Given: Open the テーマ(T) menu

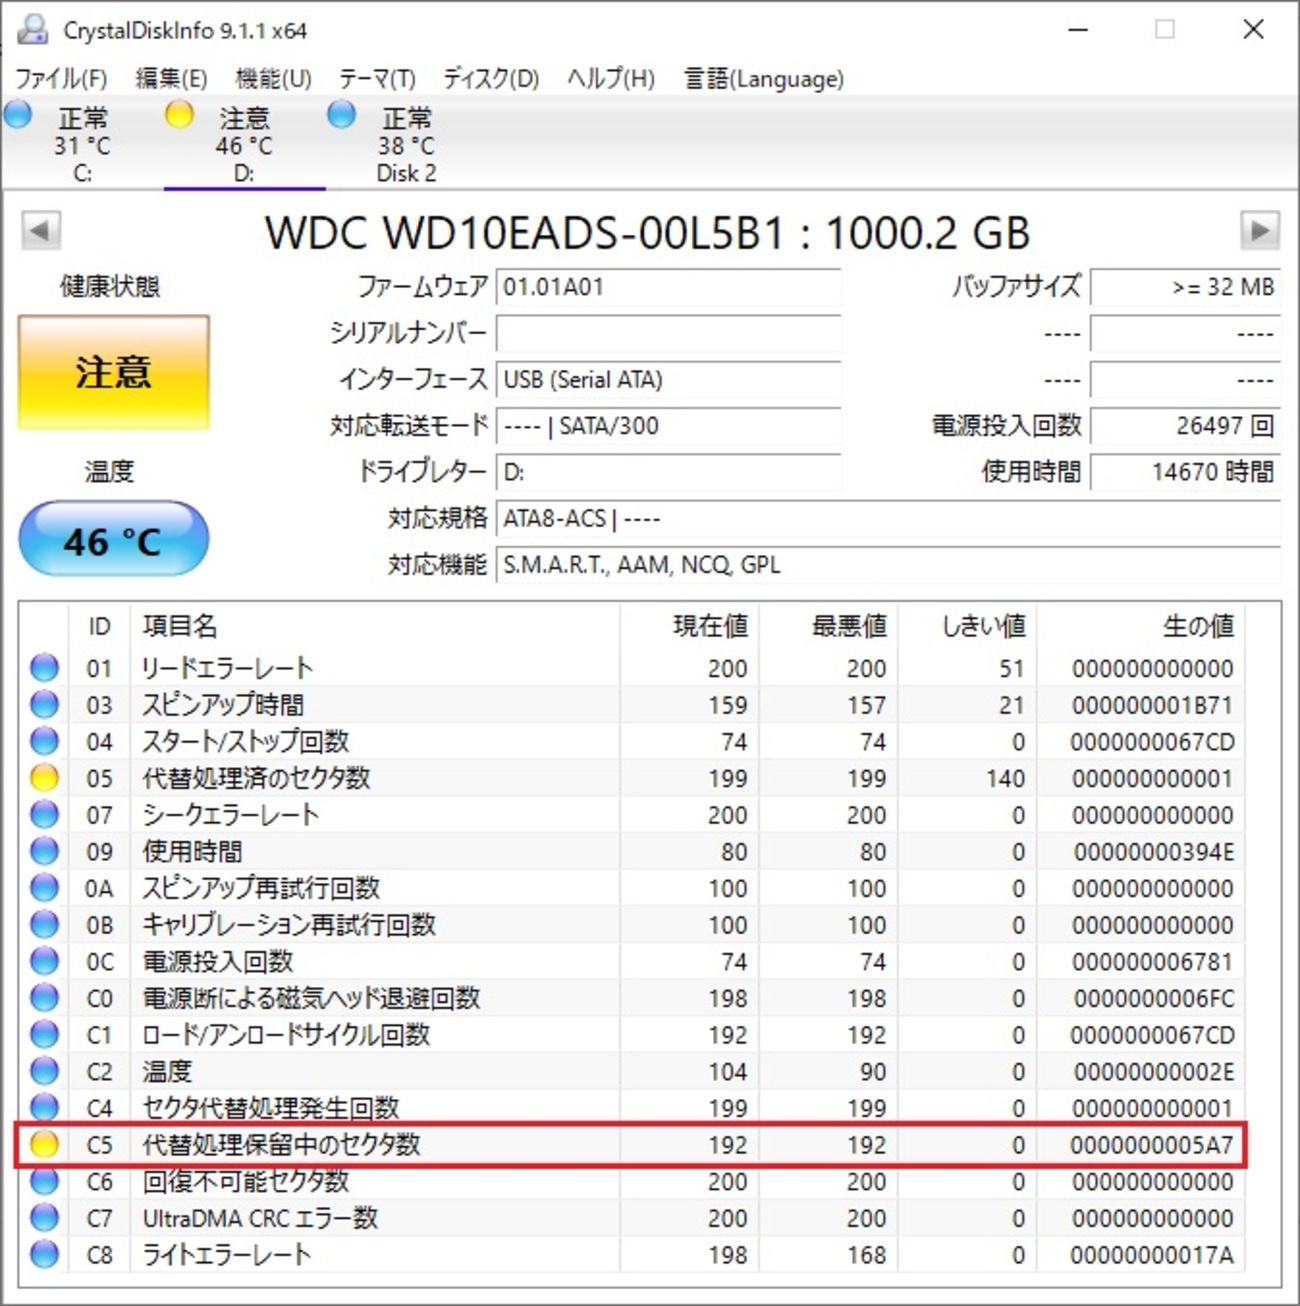Looking at the screenshot, I should pos(377,78).
